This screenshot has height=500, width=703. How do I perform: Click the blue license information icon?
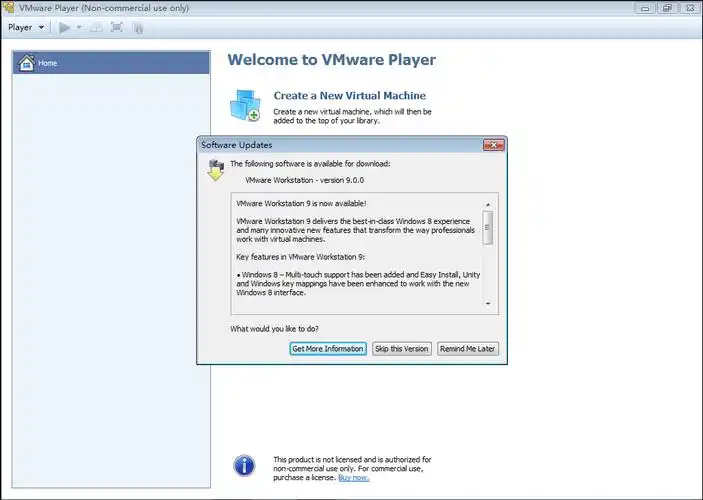(244, 465)
